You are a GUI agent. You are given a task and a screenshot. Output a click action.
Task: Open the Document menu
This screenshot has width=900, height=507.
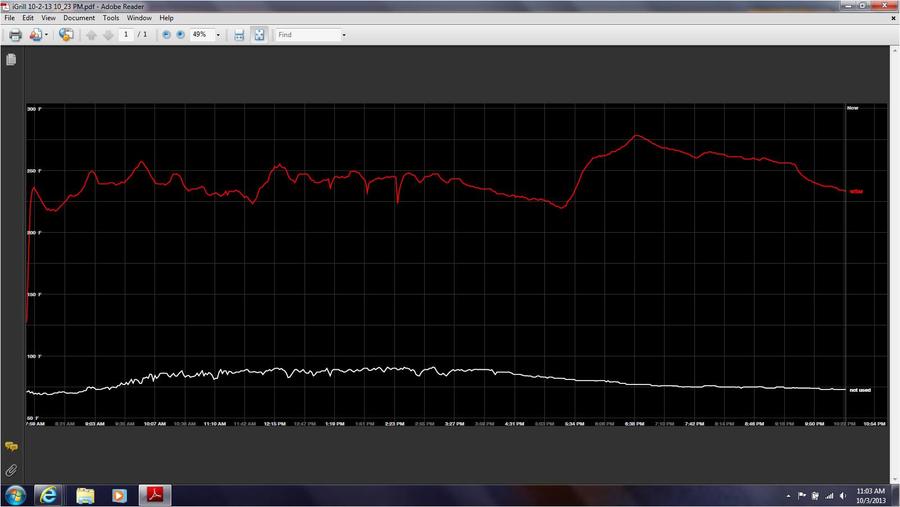(79, 18)
